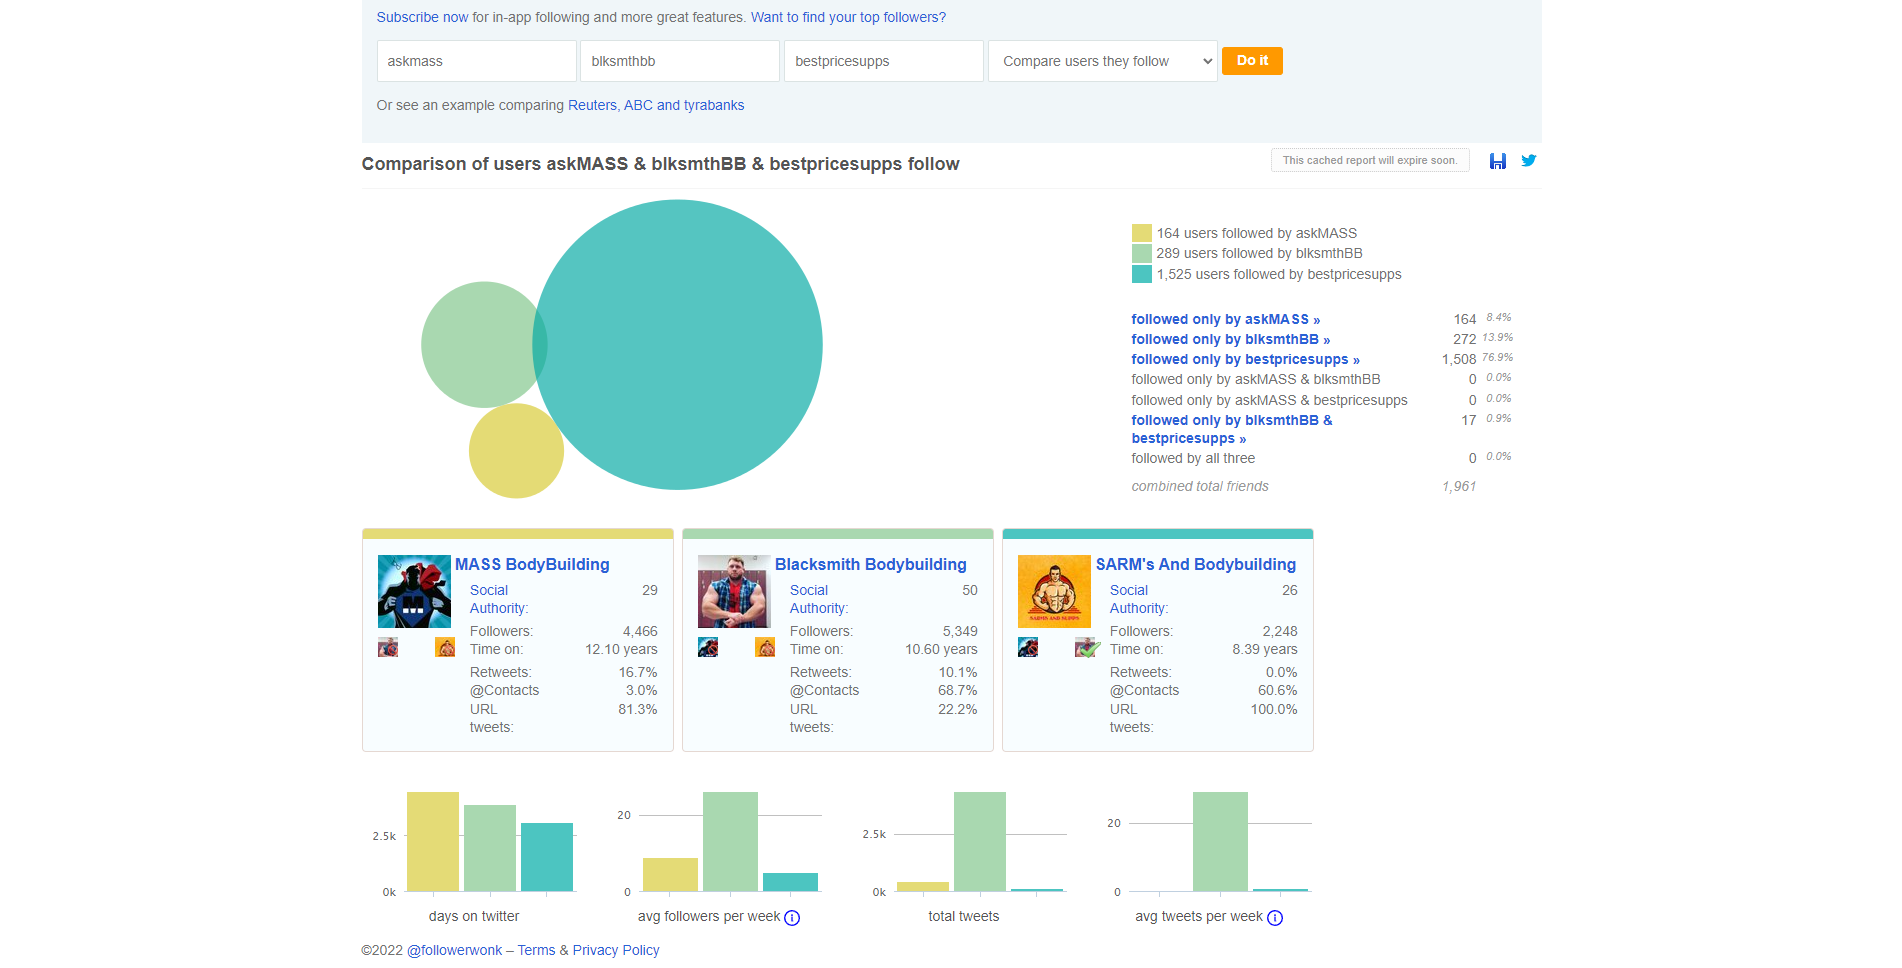Screen dimensions: 1902x968
Task: Open 'Want to find your top followers?' link
Action: pos(848,17)
